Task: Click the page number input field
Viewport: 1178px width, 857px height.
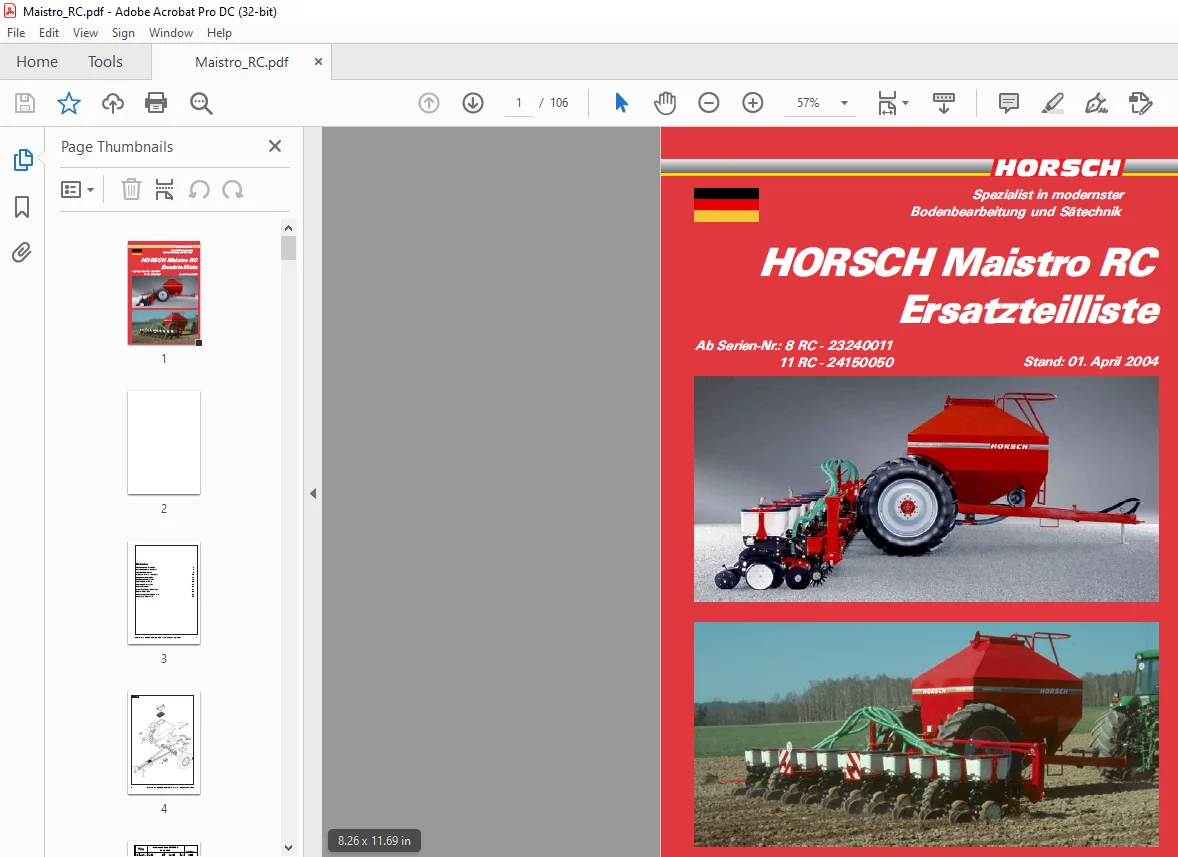Action: point(518,103)
